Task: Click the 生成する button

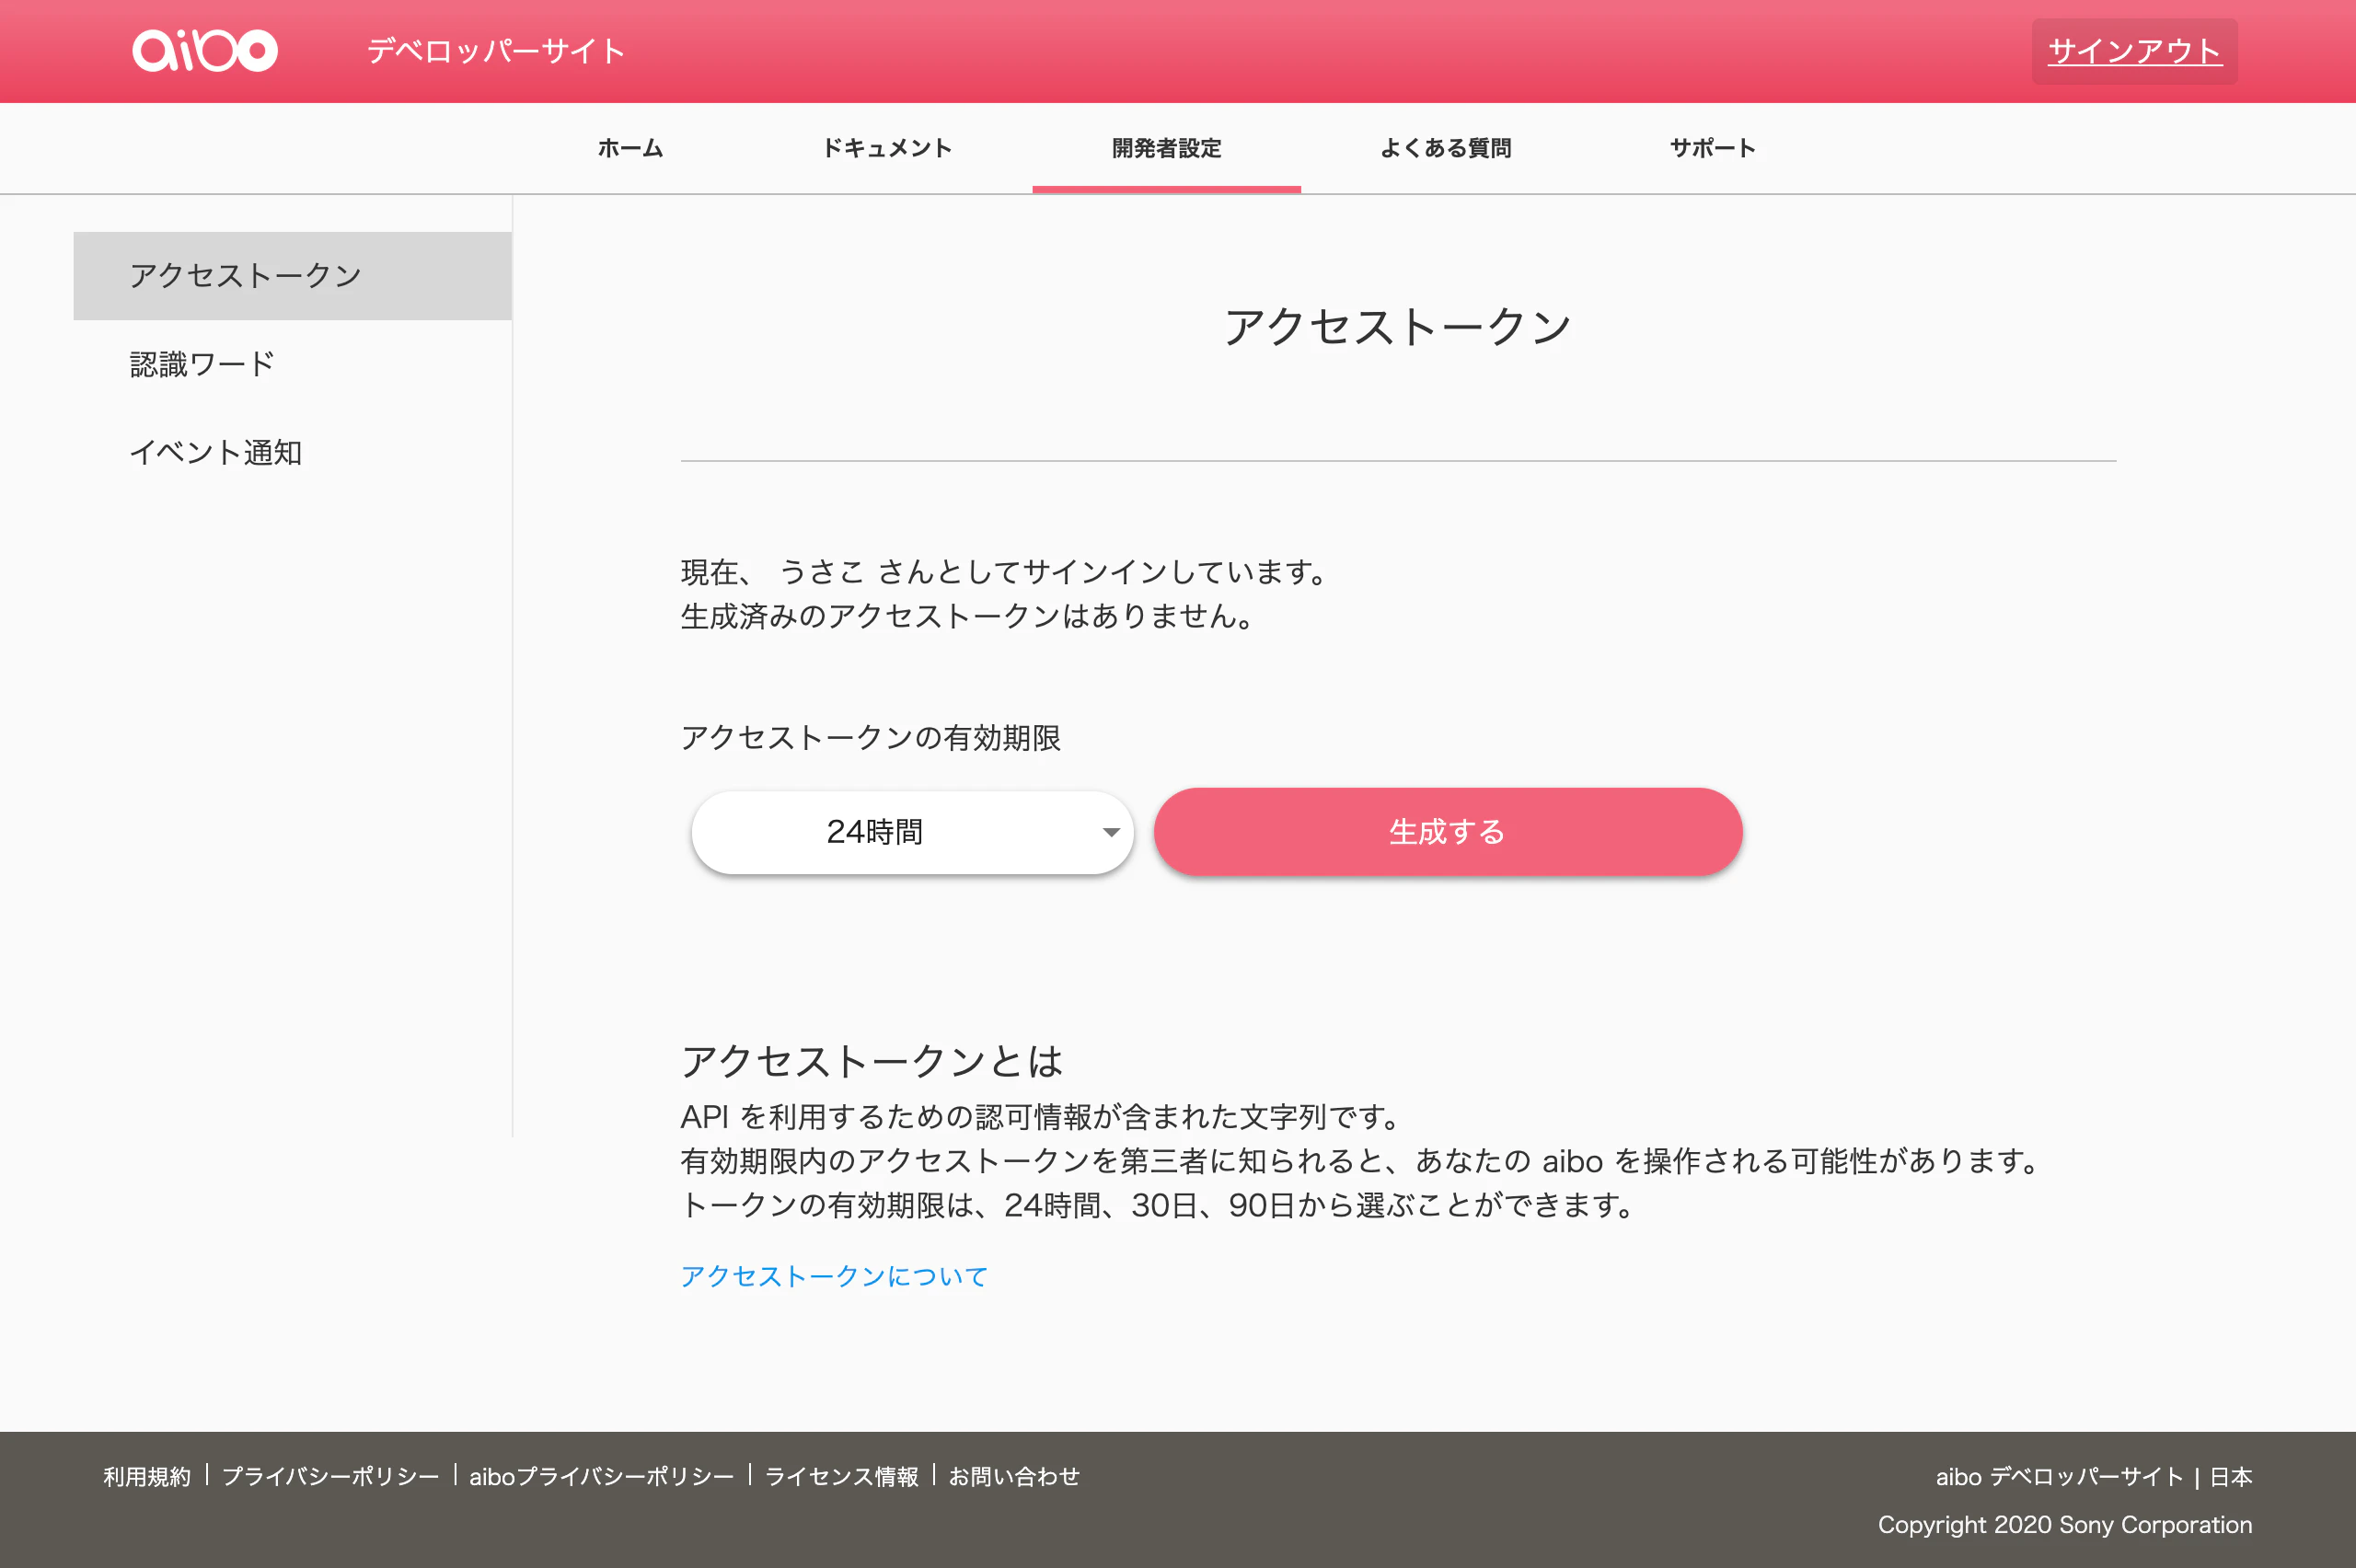Action: click(1447, 832)
